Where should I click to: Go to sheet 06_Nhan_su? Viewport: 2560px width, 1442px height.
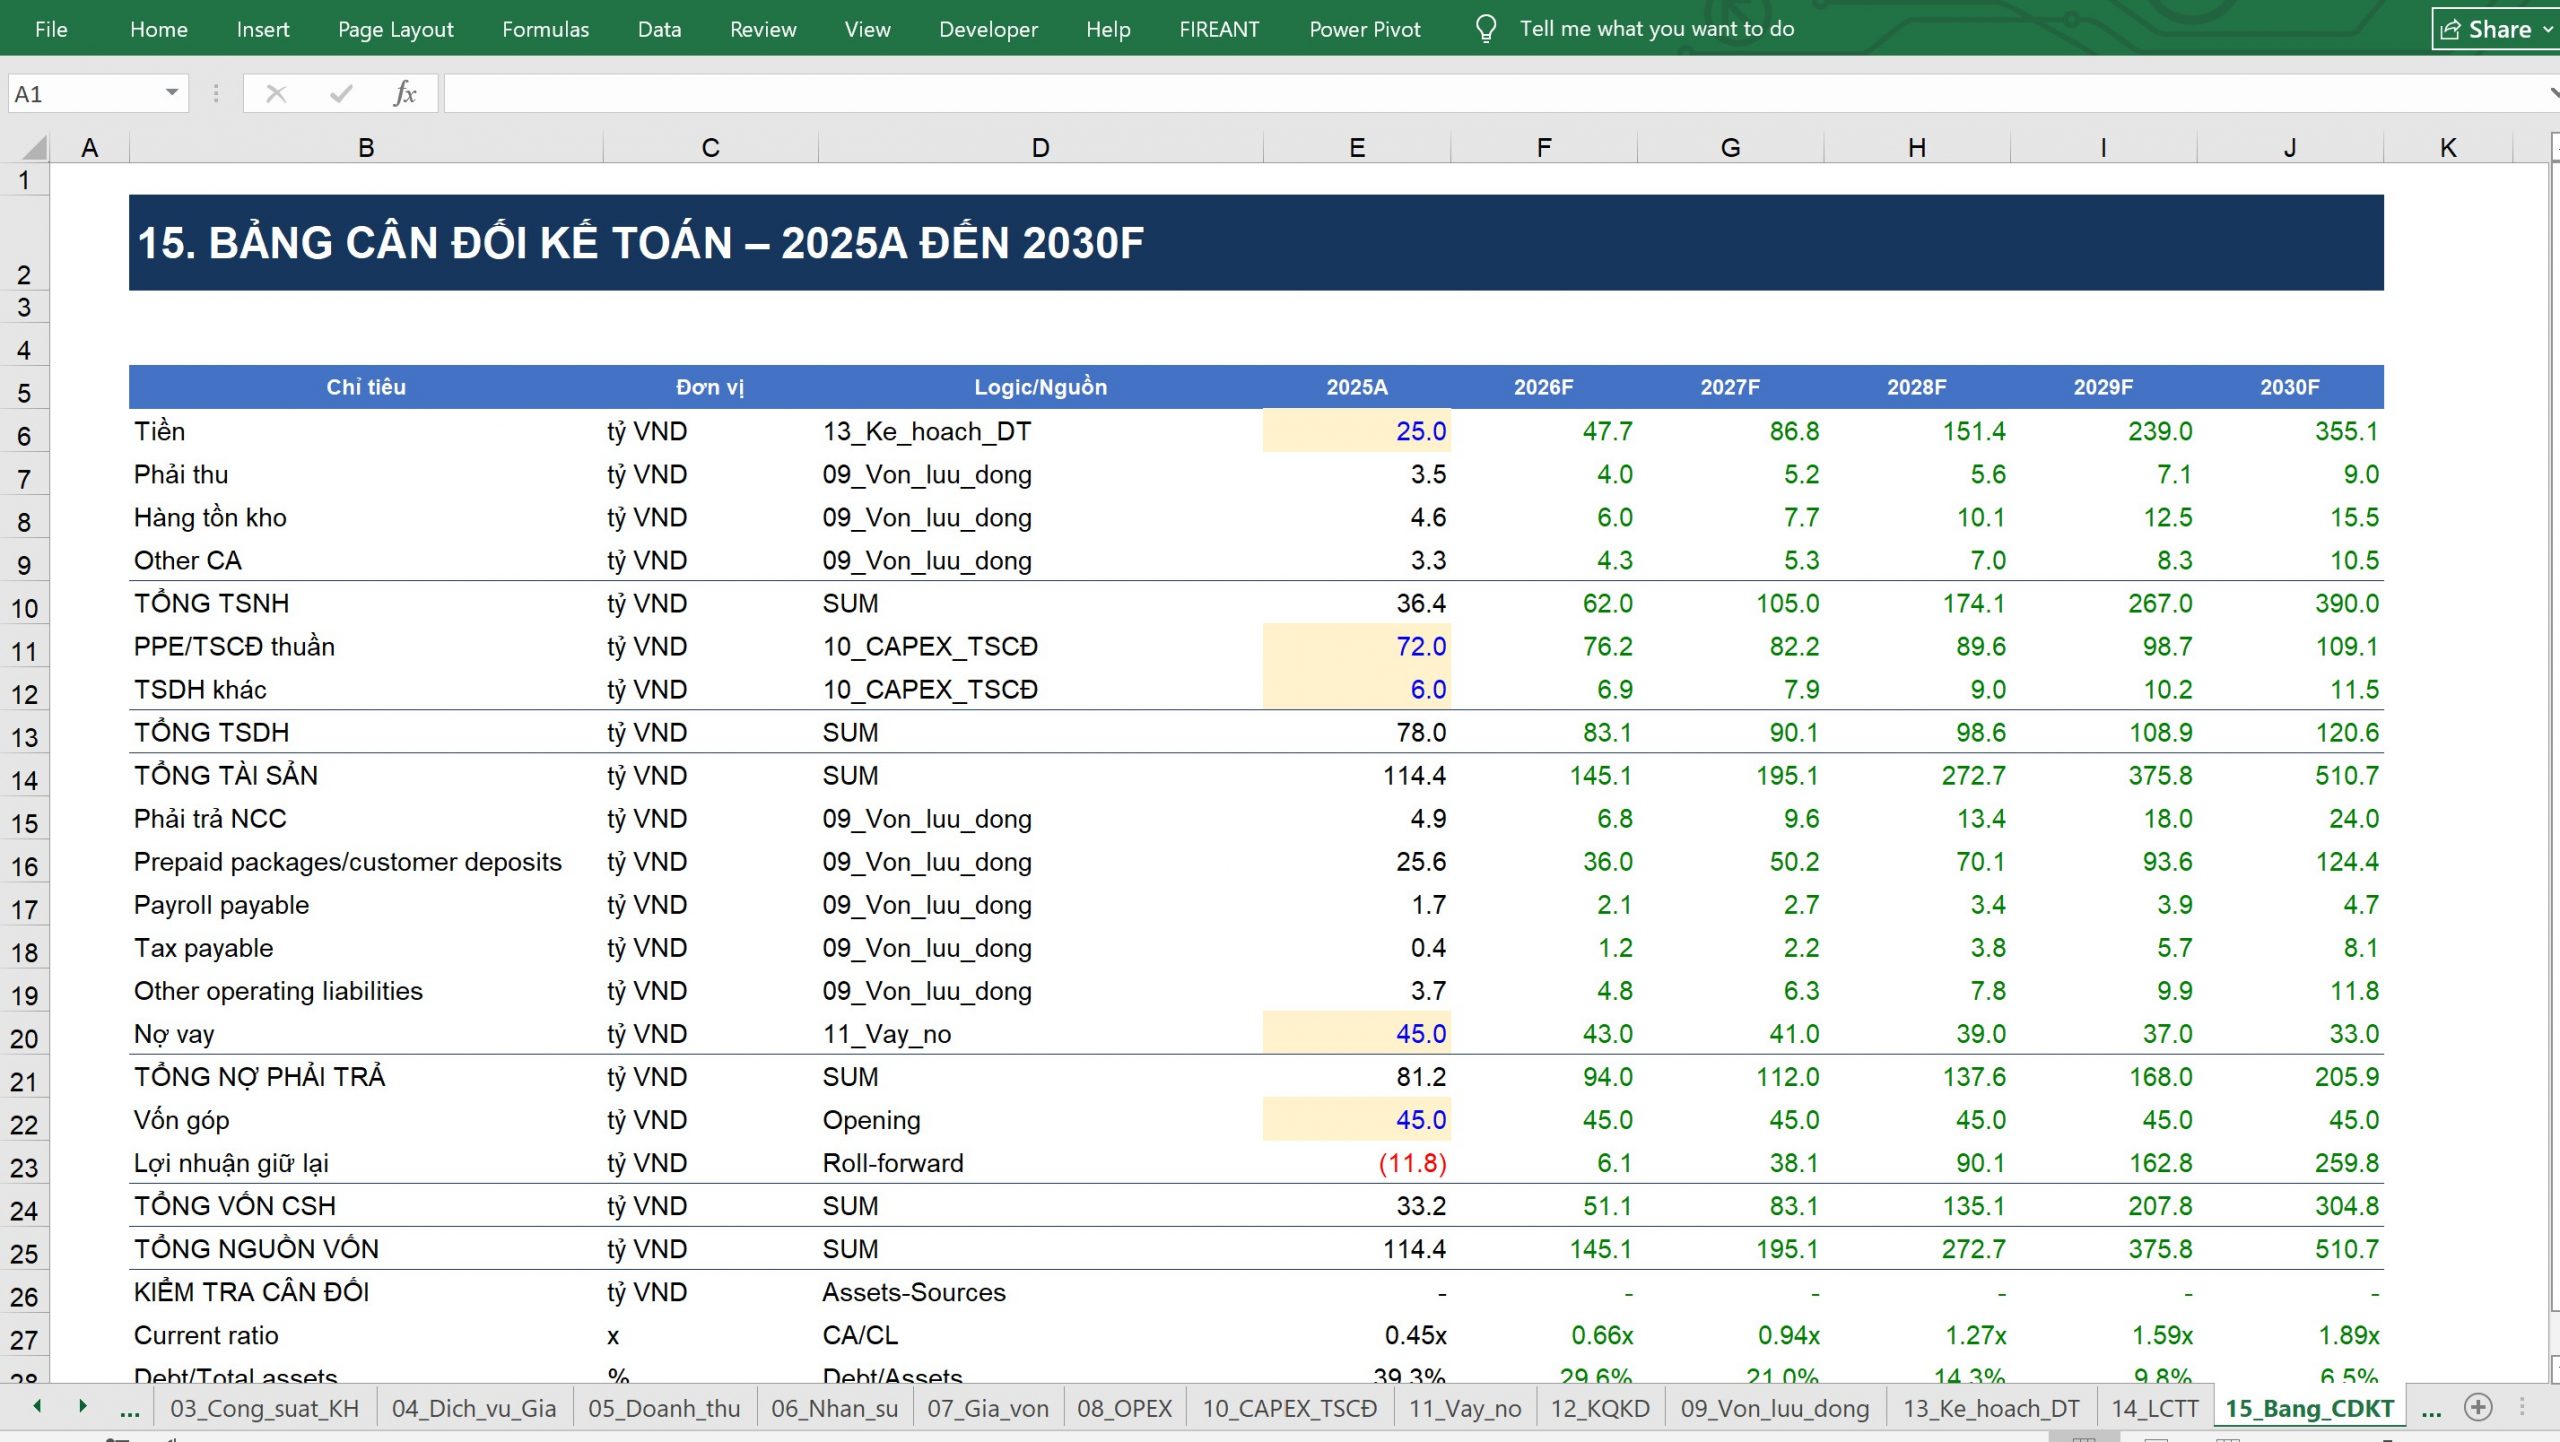tap(835, 1409)
